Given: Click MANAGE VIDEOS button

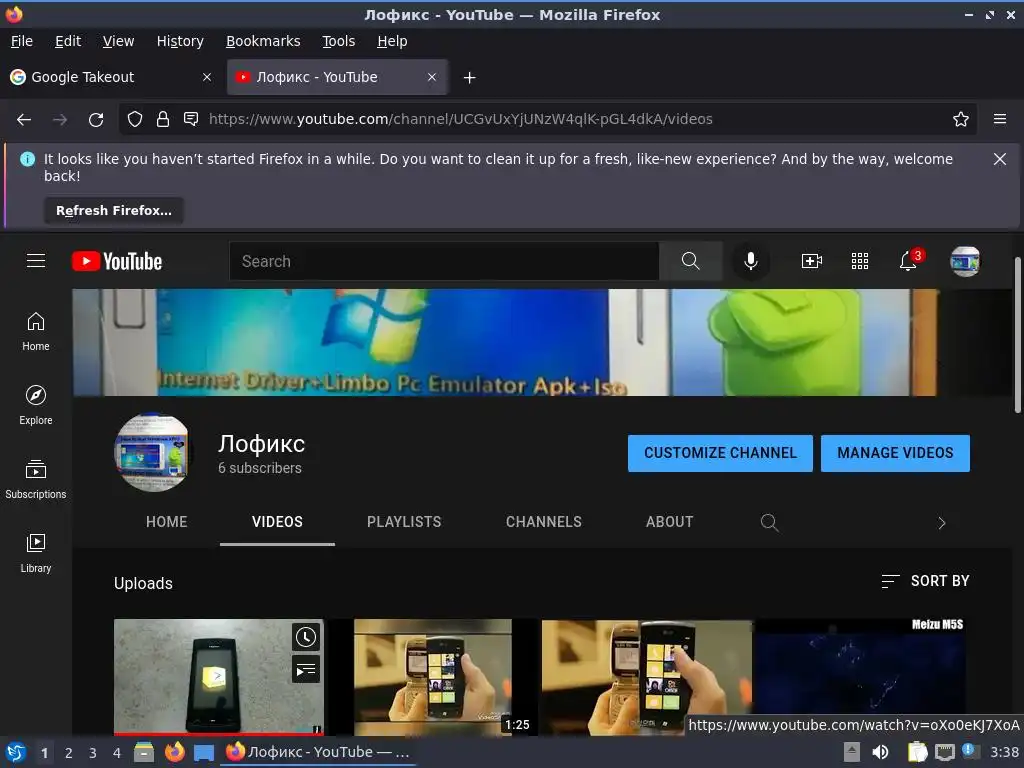Looking at the screenshot, I should [x=895, y=453].
